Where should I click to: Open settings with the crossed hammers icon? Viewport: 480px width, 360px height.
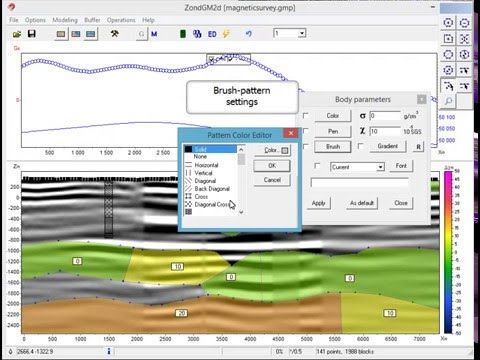[x=114, y=34]
